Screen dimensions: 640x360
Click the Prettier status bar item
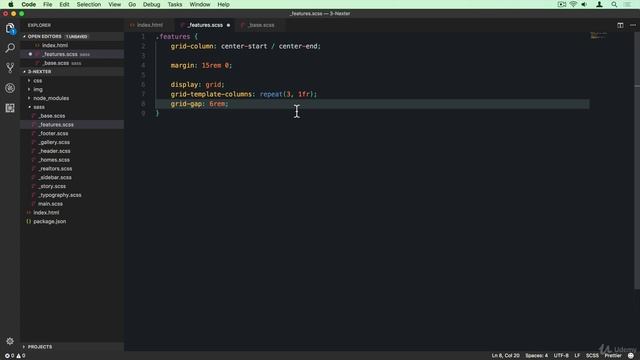613,356
